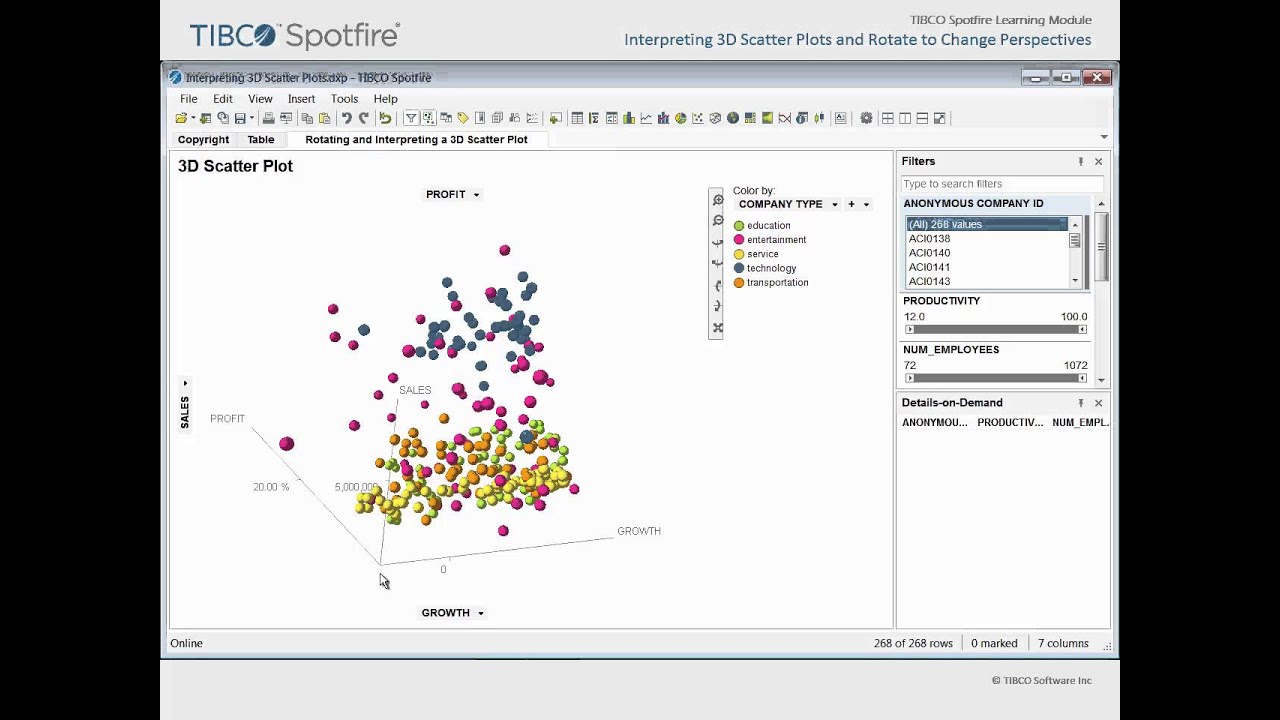This screenshot has height=720, width=1280.
Task: Click the PRODUCTIVITY range slider
Action: pos(996,329)
